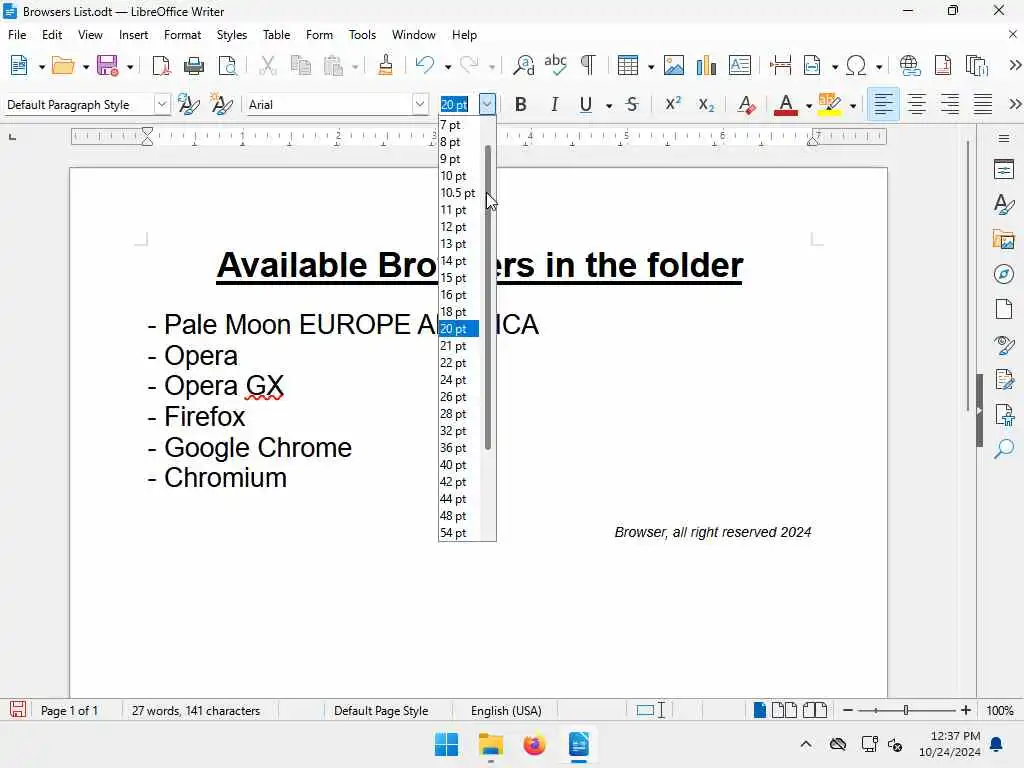Switch to book view layout
The height and width of the screenshot is (768, 1024).
(x=814, y=710)
